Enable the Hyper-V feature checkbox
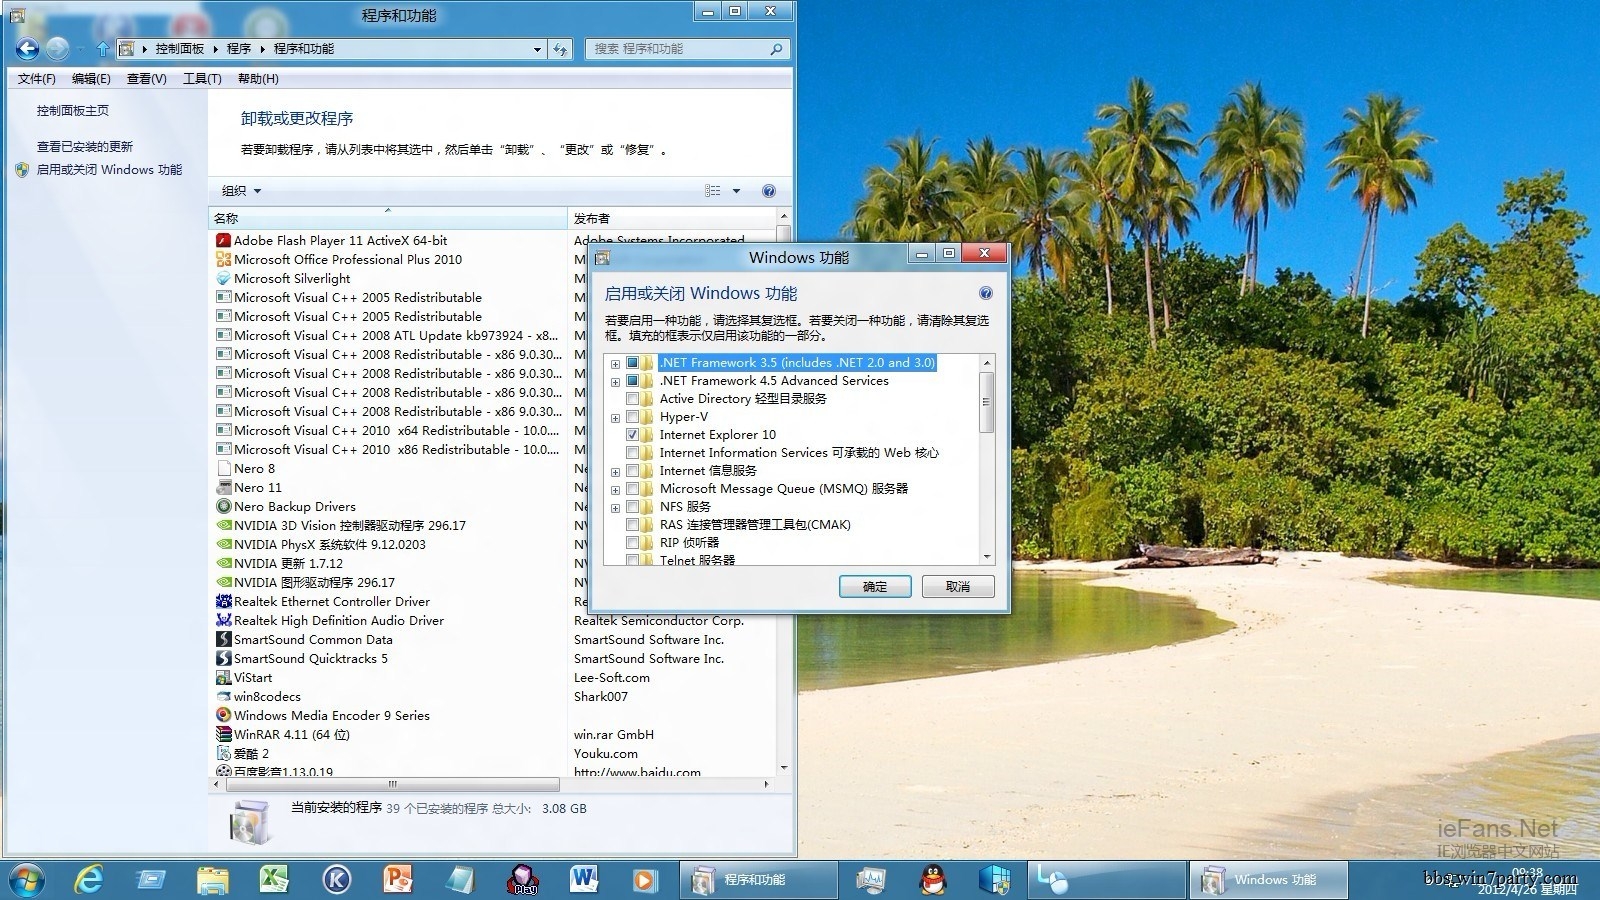 632,417
